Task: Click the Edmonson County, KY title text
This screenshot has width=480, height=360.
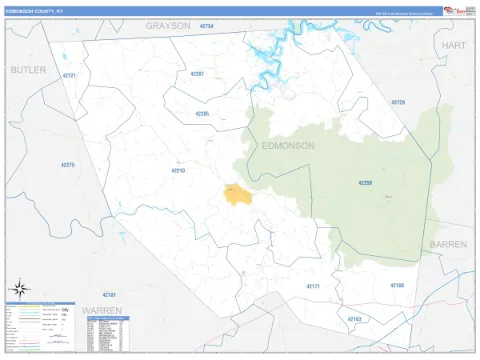Action: (34, 11)
